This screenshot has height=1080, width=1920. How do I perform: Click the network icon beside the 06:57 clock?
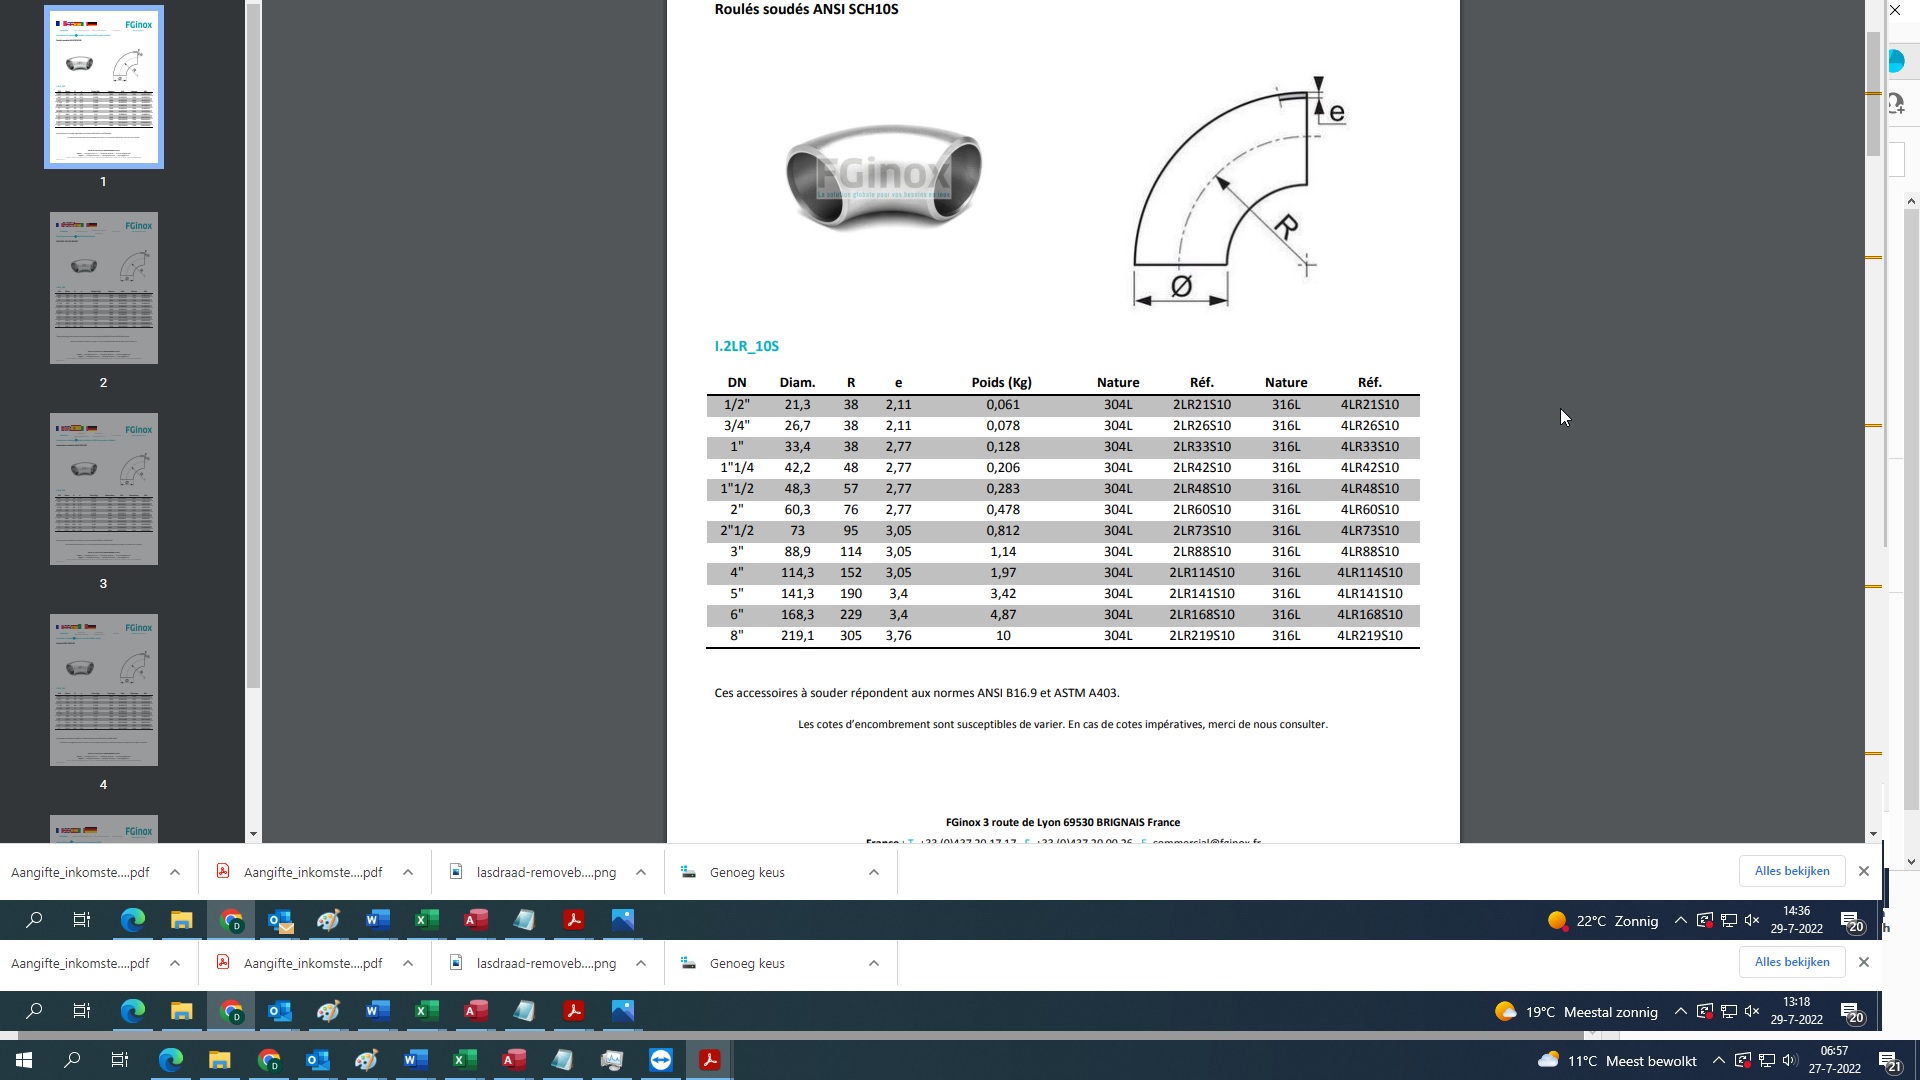point(1767,1061)
